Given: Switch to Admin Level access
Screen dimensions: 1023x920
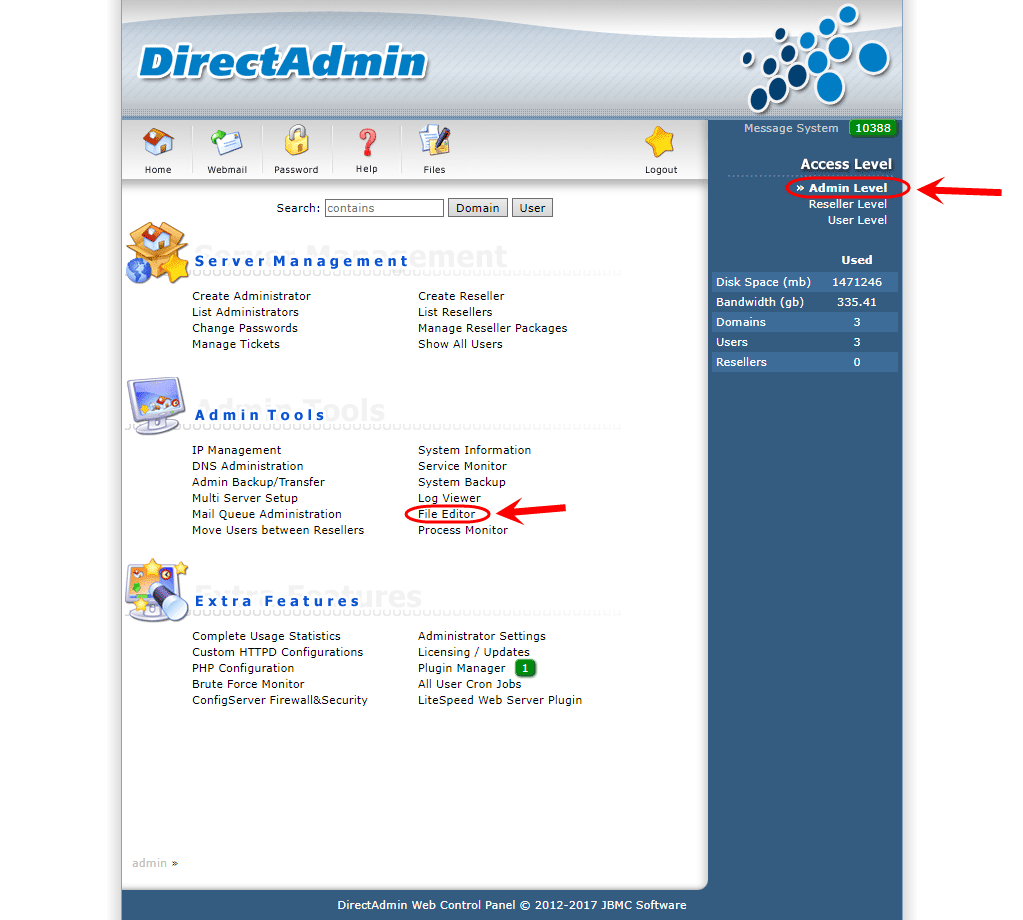Looking at the screenshot, I should 847,188.
